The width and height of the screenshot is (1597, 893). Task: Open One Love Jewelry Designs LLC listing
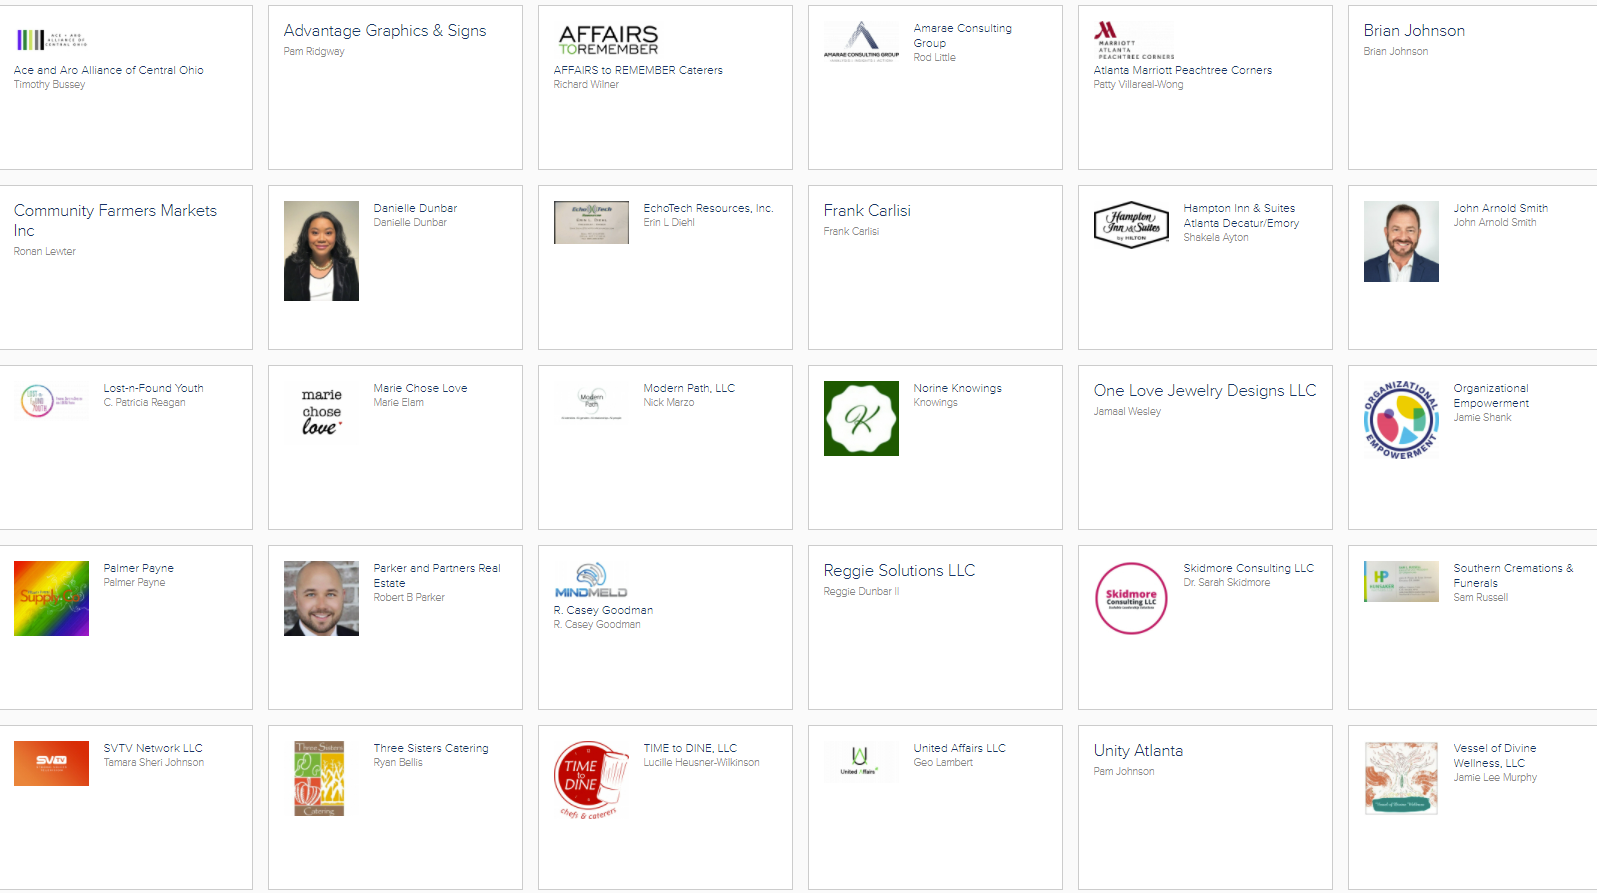[x=1205, y=391]
